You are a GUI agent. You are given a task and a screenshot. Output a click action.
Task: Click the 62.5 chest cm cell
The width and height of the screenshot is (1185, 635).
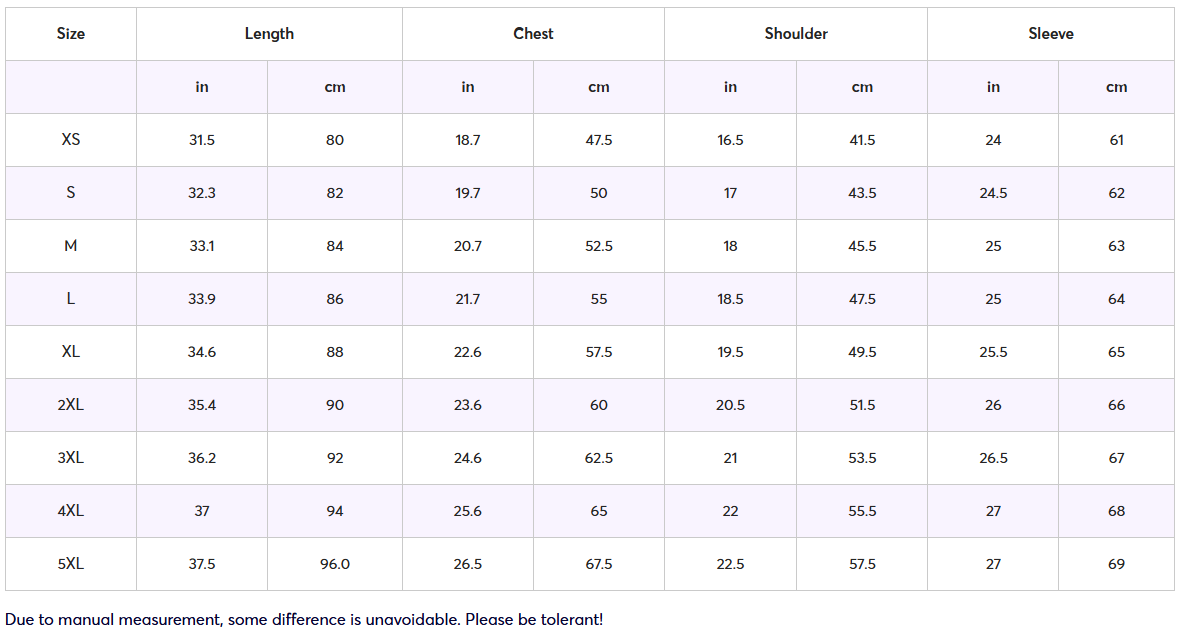pyautogui.click(x=599, y=458)
